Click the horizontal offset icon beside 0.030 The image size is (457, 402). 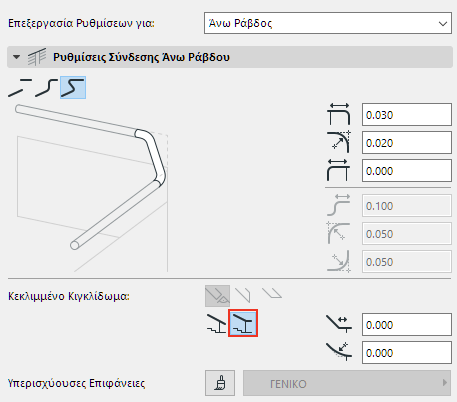point(338,114)
